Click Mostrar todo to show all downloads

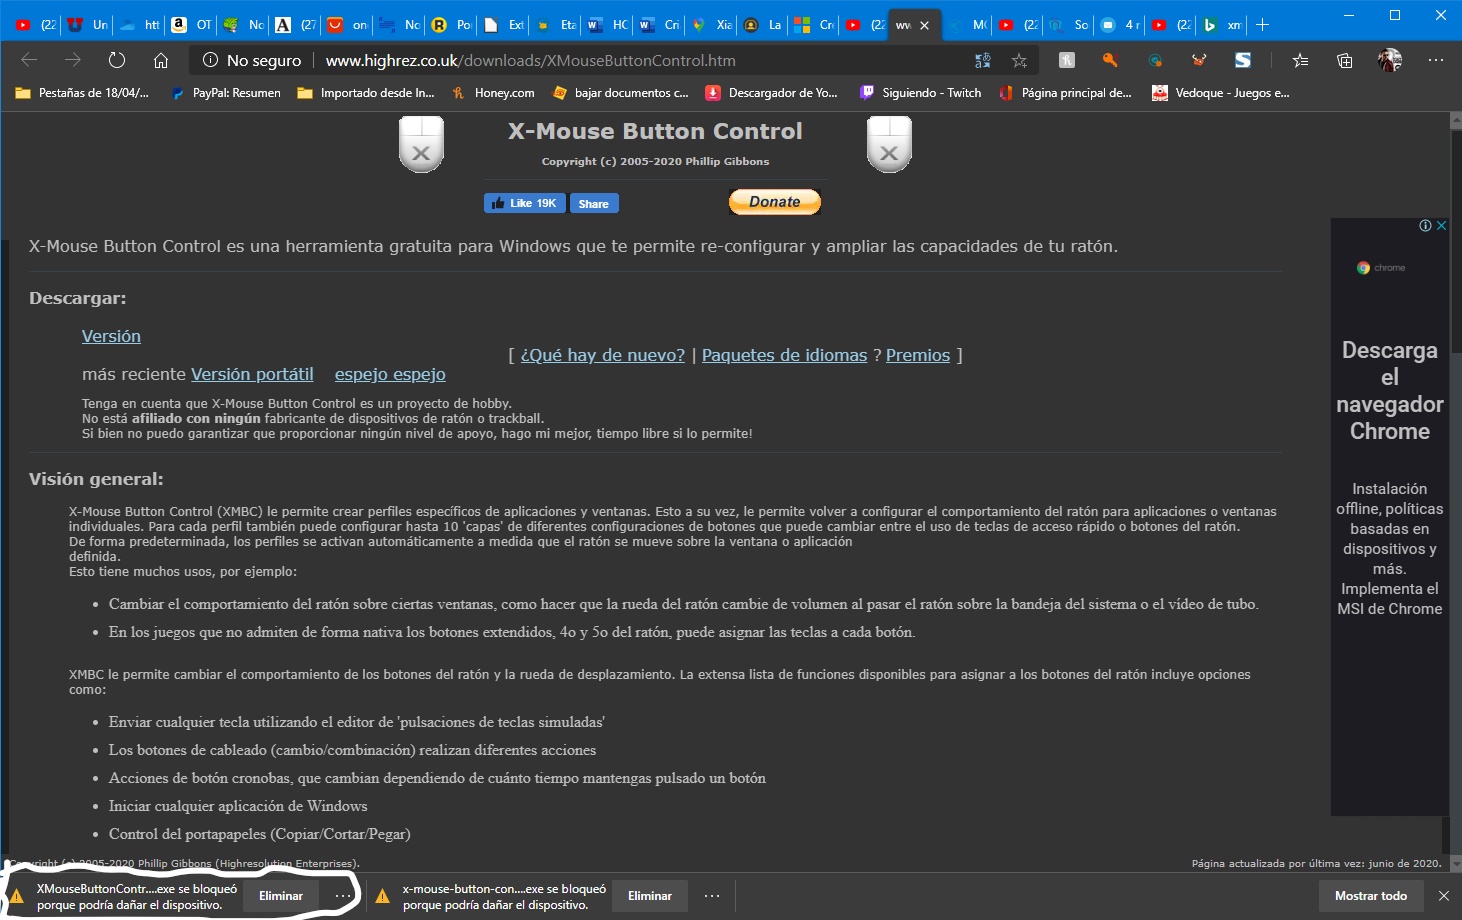(1371, 896)
